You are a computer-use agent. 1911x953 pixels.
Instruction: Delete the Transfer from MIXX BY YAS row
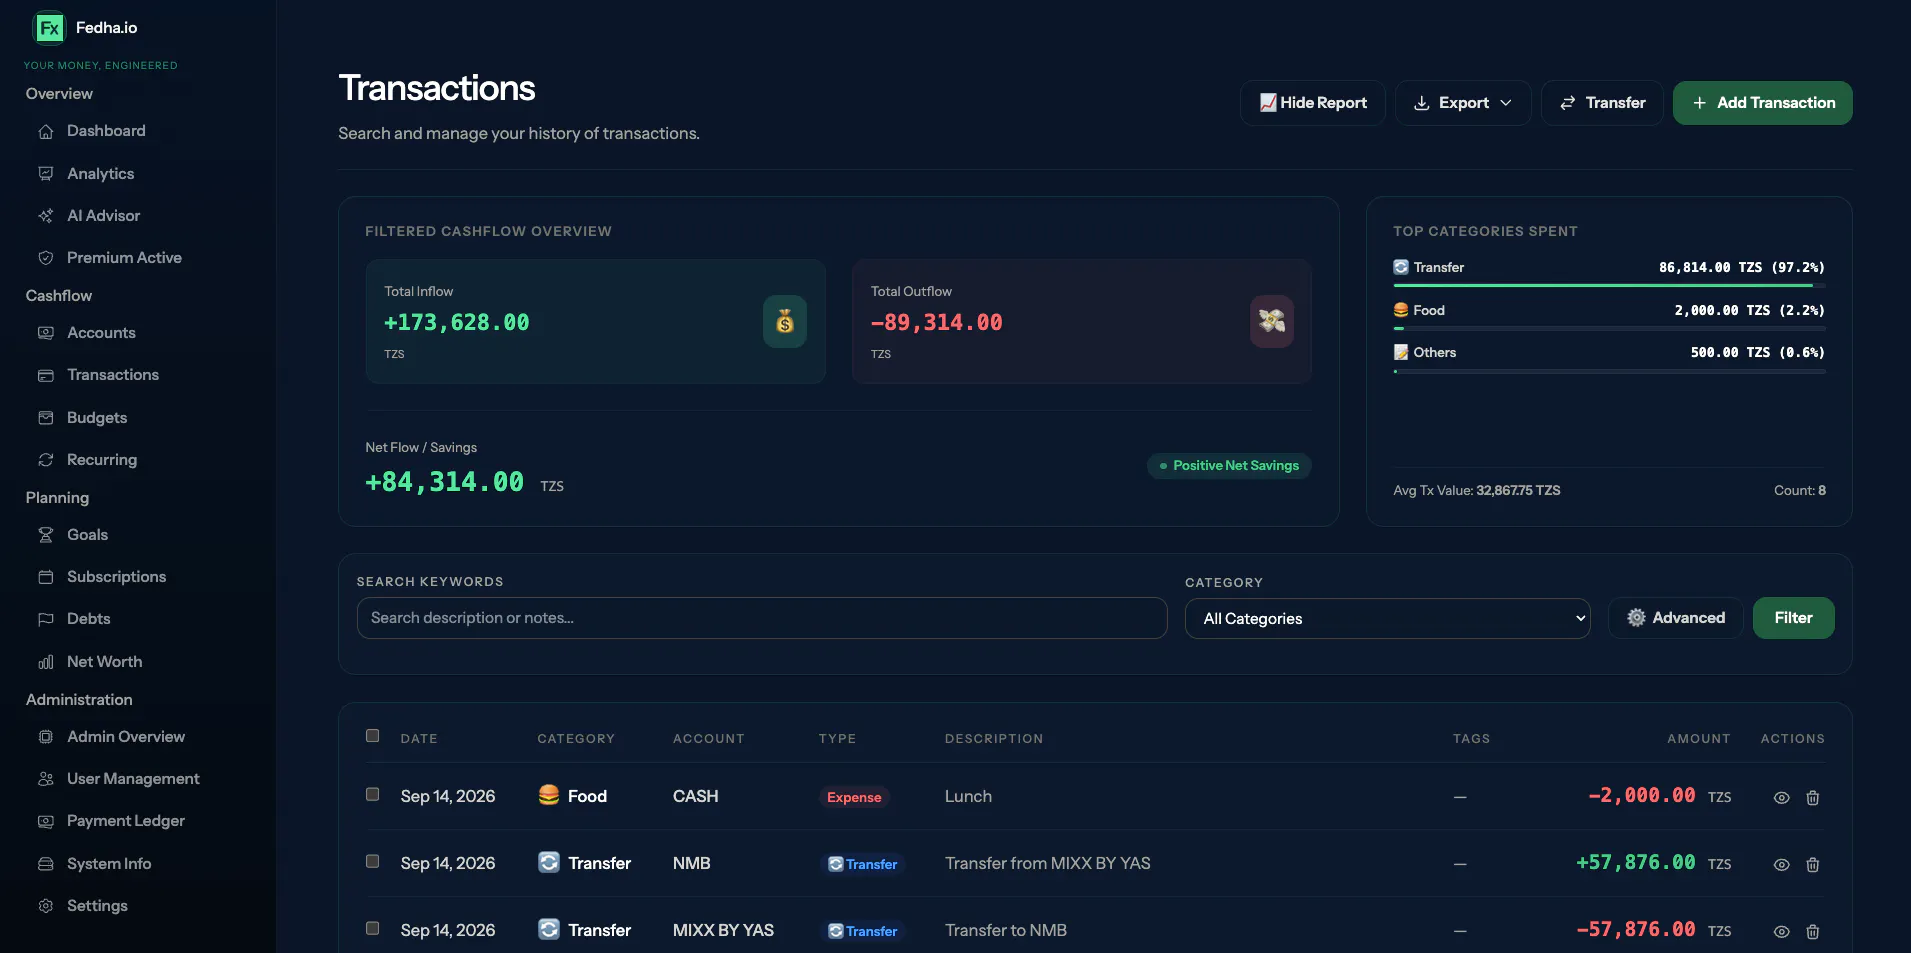pos(1813,865)
